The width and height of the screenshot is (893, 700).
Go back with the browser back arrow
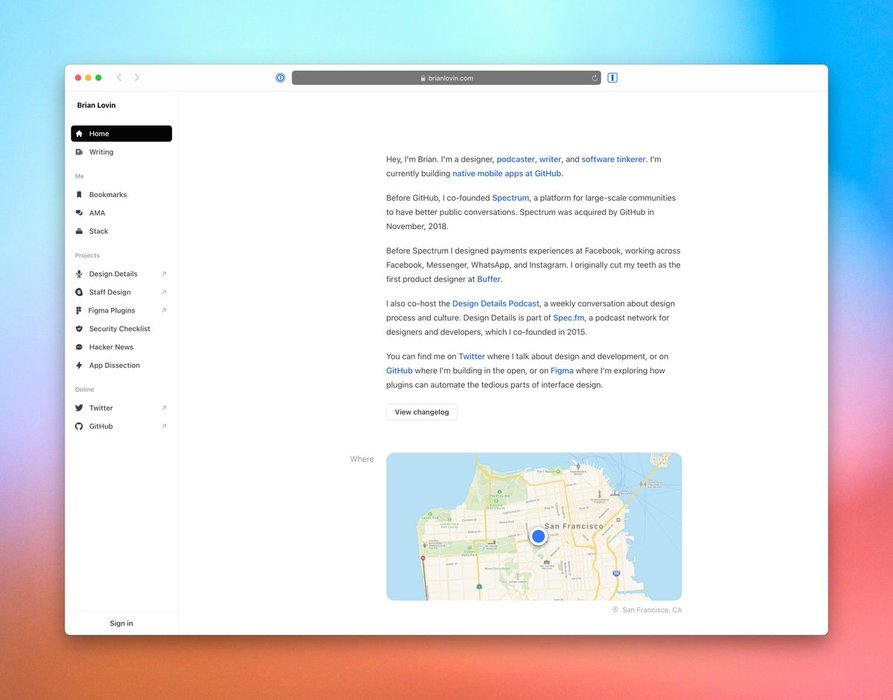tap(119, 77)
